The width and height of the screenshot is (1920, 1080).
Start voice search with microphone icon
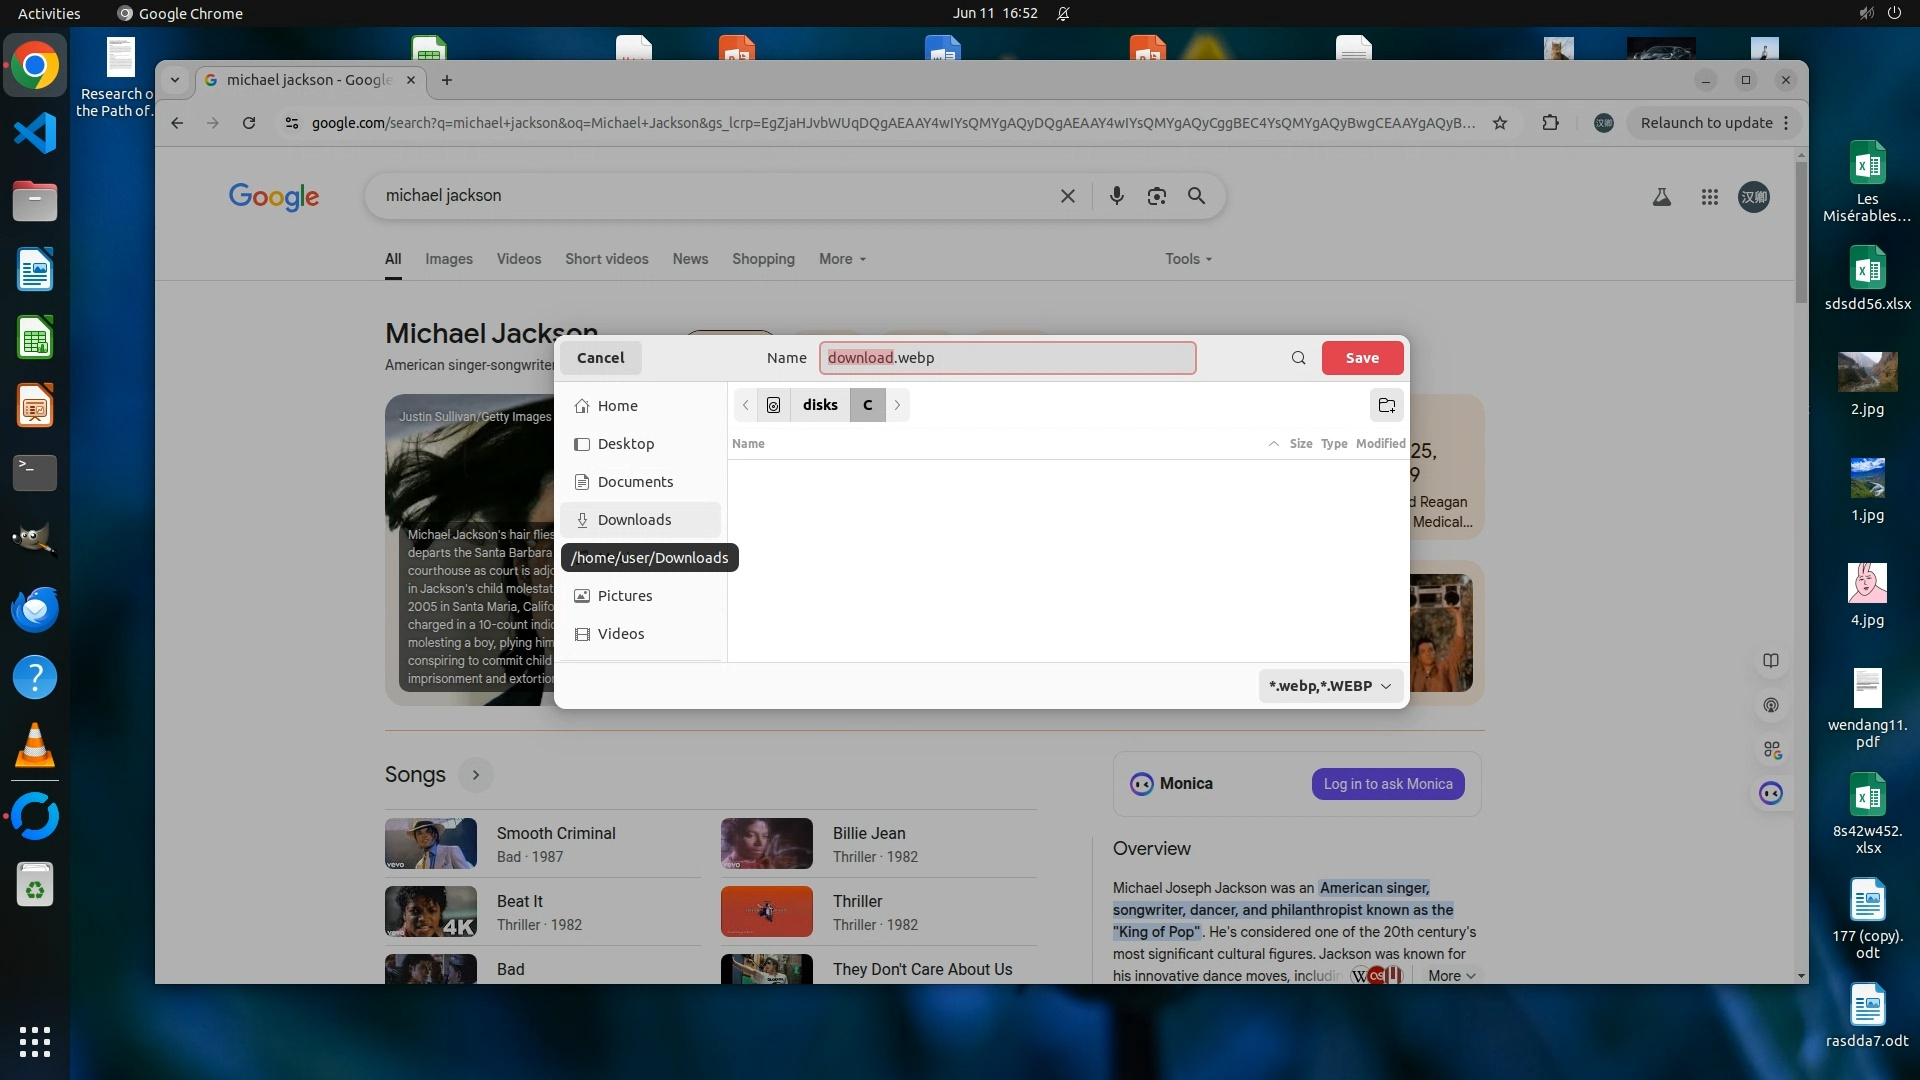point(1116,196)
